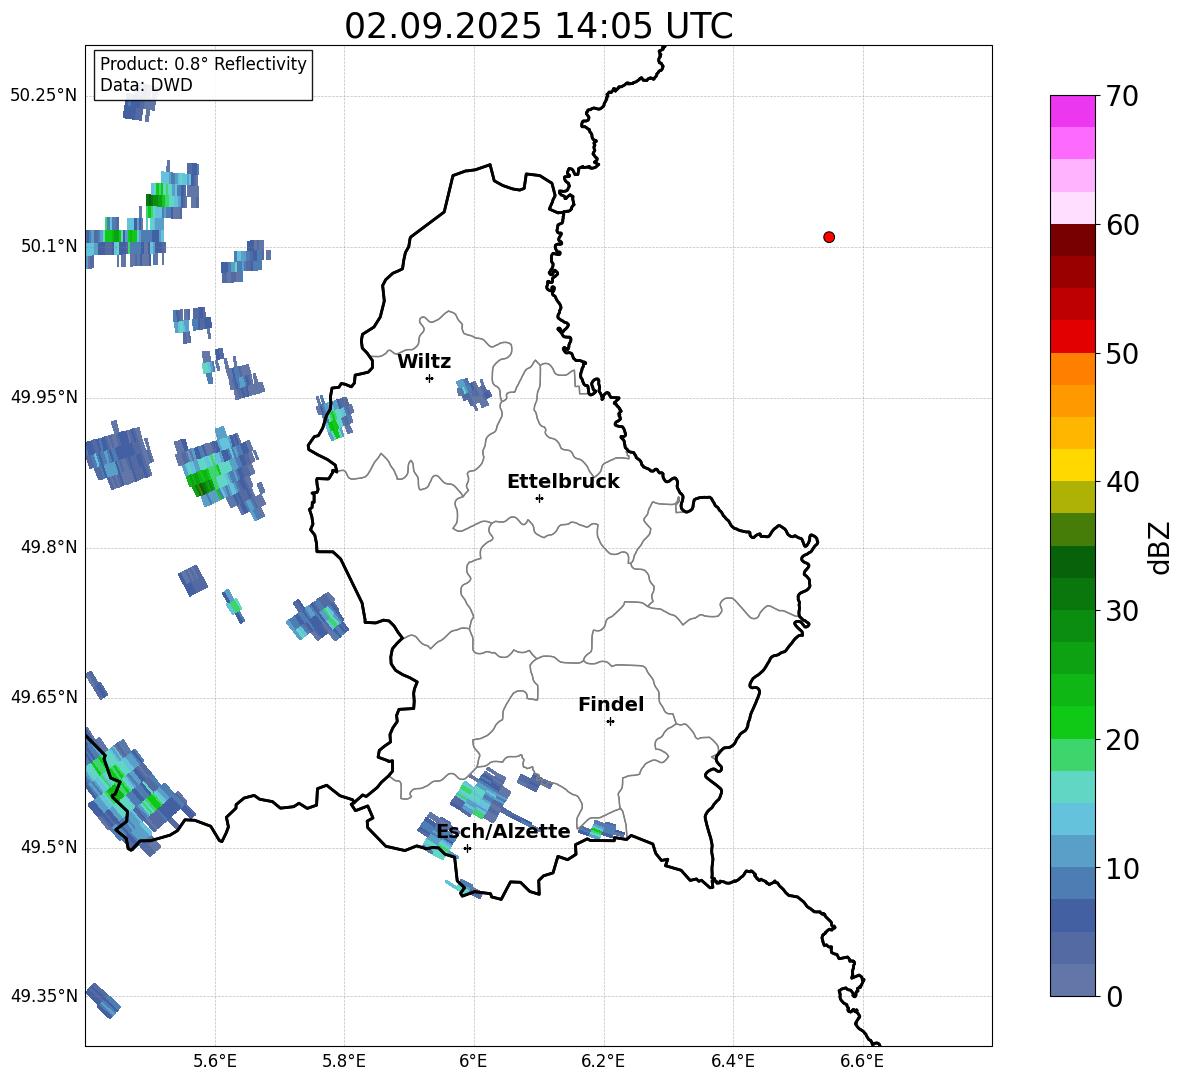Click the red dot radar site marker
The image size is (1184, 1081).
829,237
